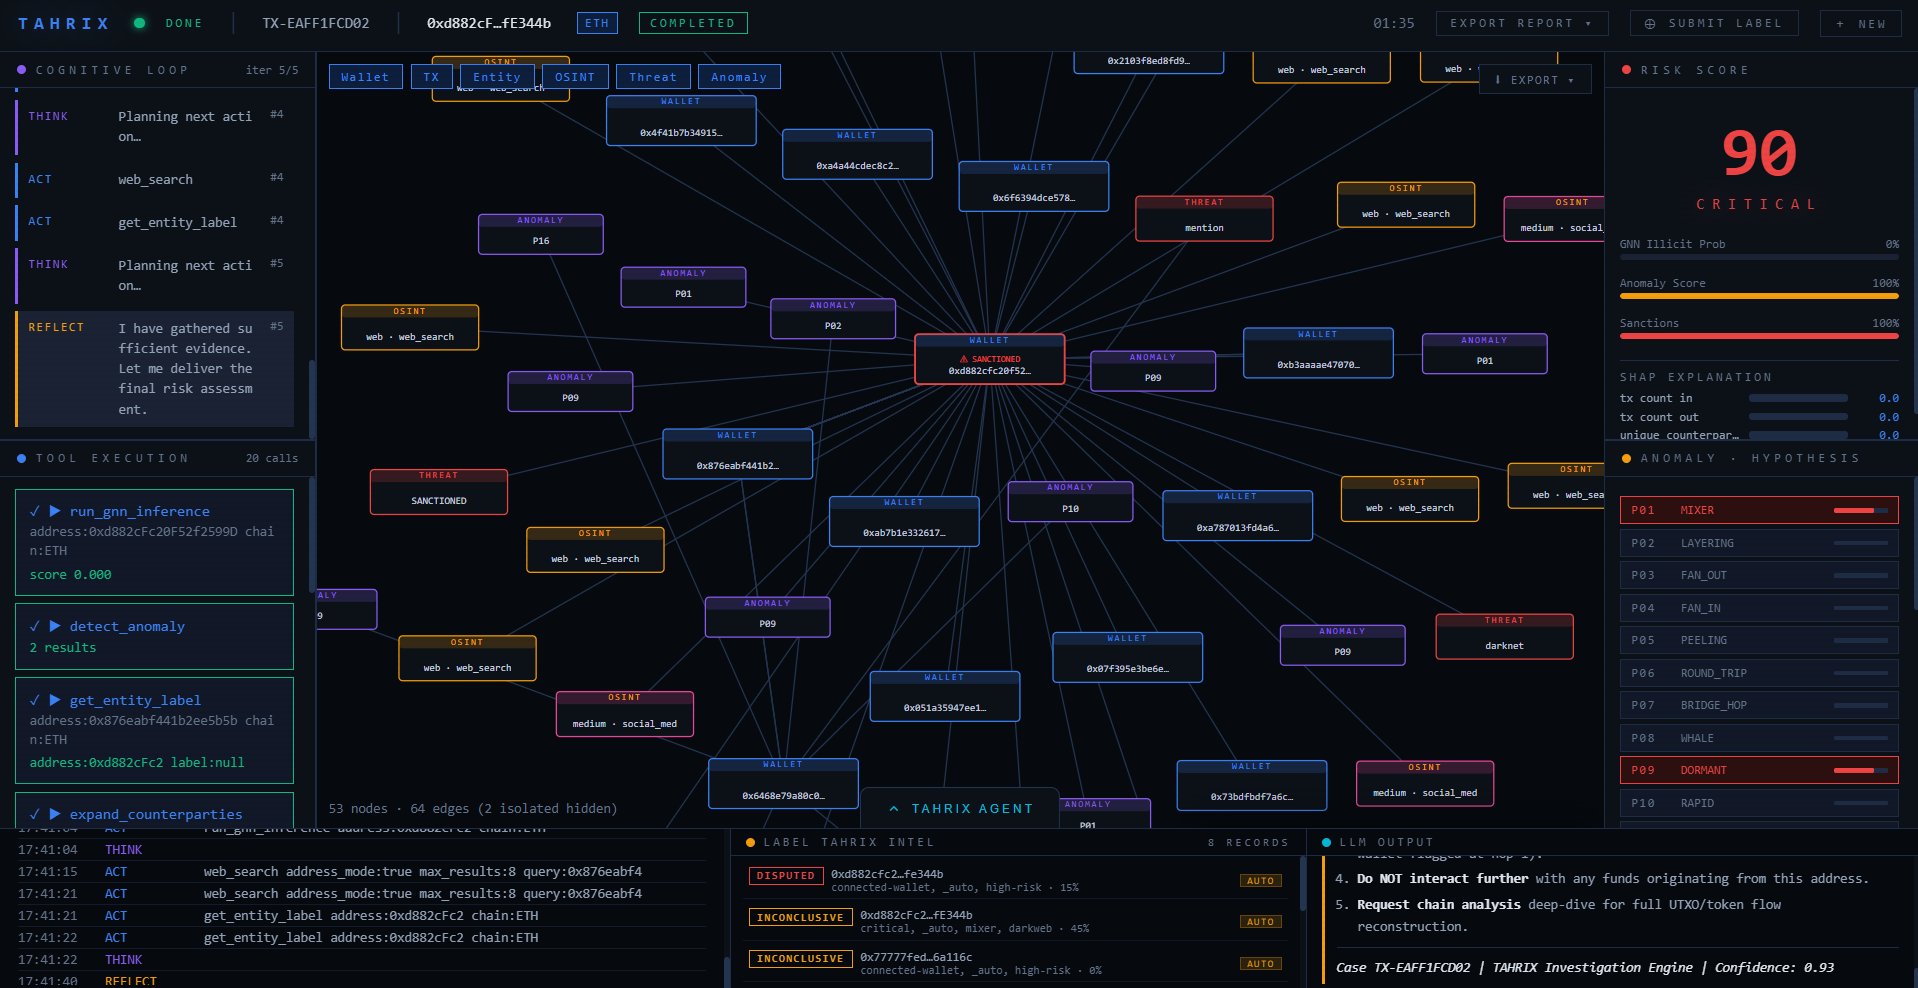Viewport: 1918px width, 988px height.
Task: Click the warning icon on the SANCTIONED wallet node
Action: [x=964, y=359]
